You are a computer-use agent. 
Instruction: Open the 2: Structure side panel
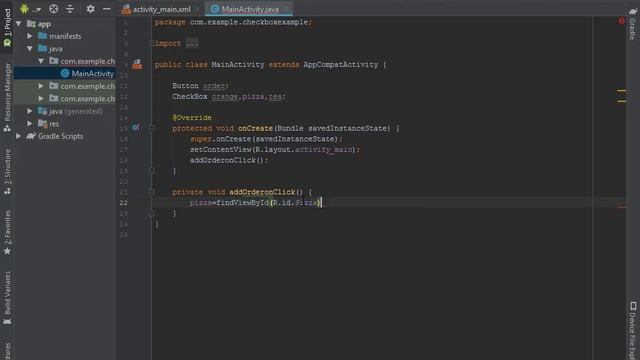tap(7, 171)
